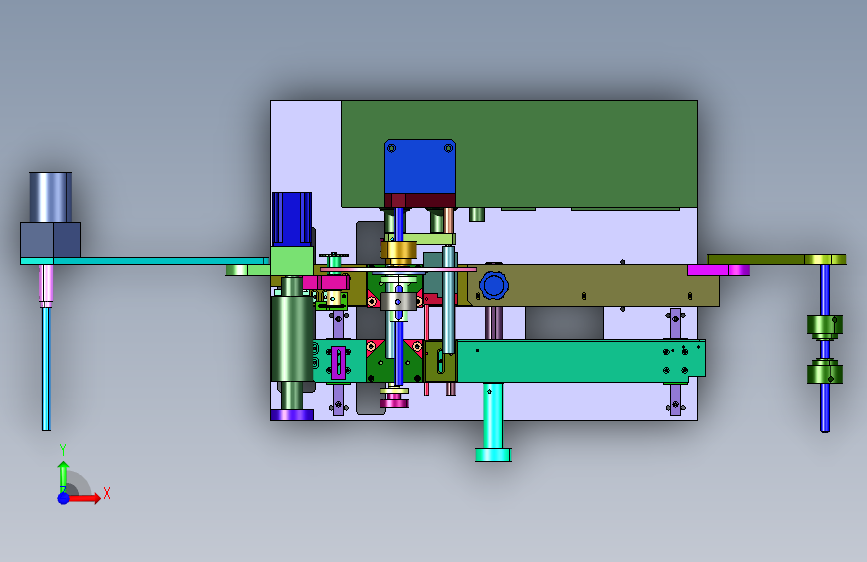This screenshot has width=867, height=562.
Task: Select the pink knob at bottom of center shaft
Action: tap(394, 402)
